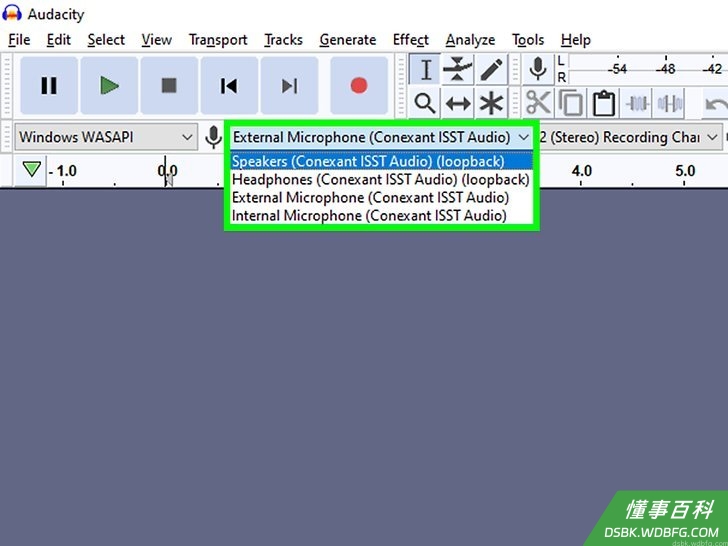Select the Multi-Tool asterisk icon
This screenshot has height=546, width=728.
(491, 103)
